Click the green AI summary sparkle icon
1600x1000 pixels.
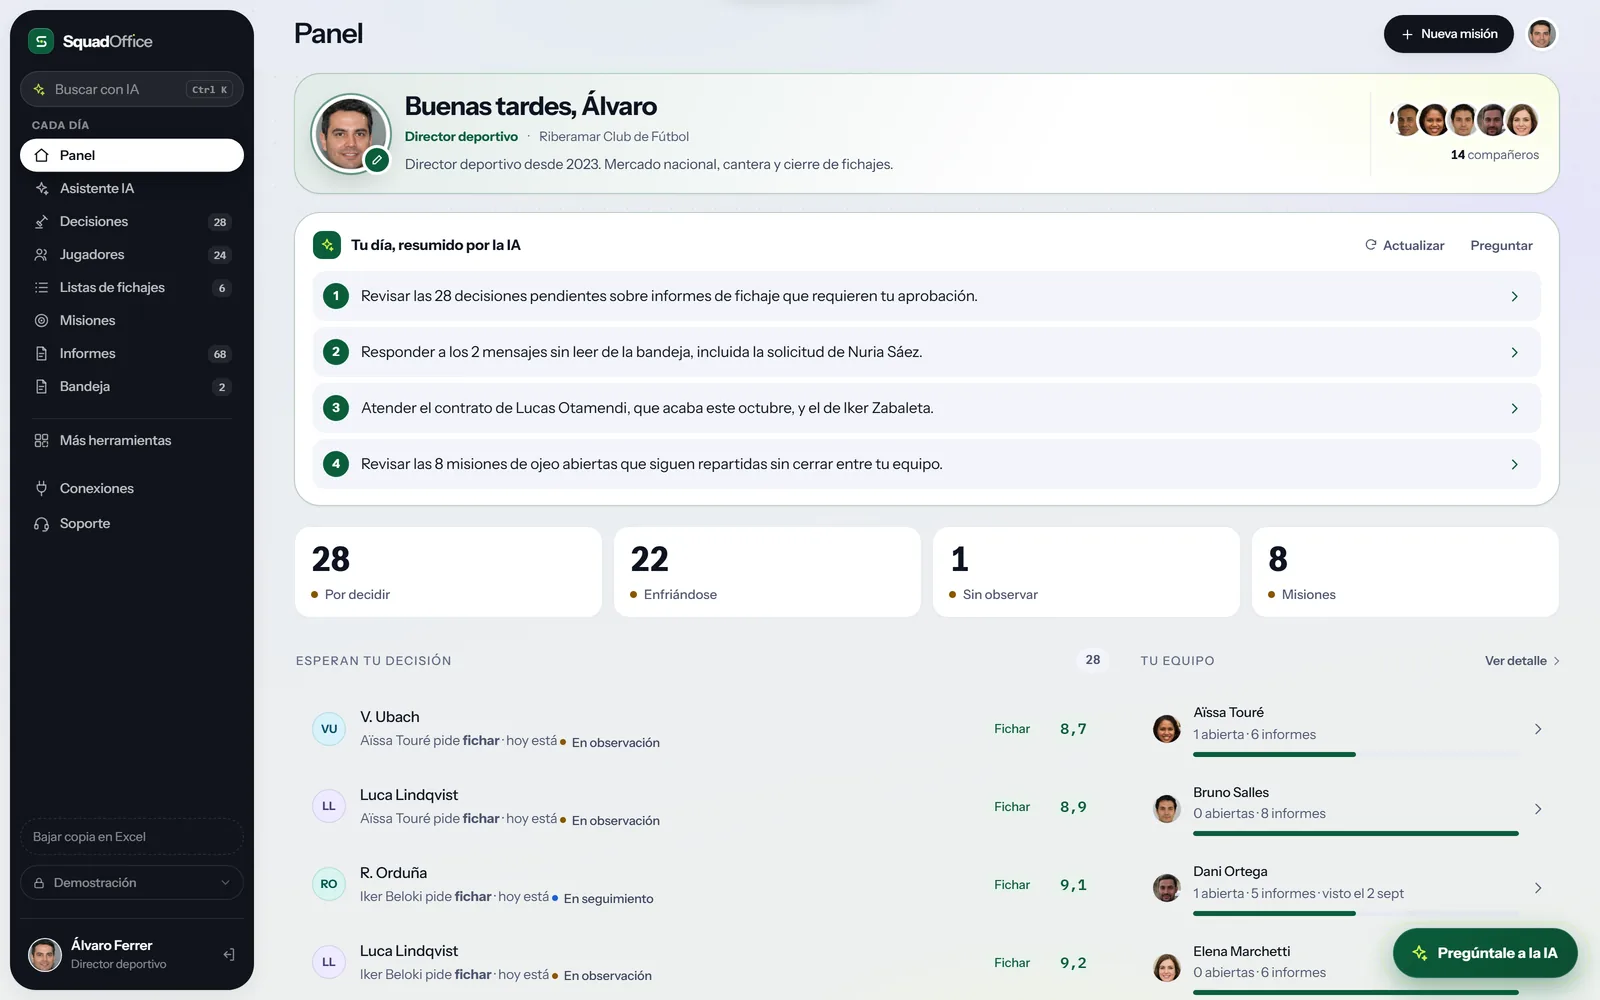pyautogui.click(x=327, y=245)
